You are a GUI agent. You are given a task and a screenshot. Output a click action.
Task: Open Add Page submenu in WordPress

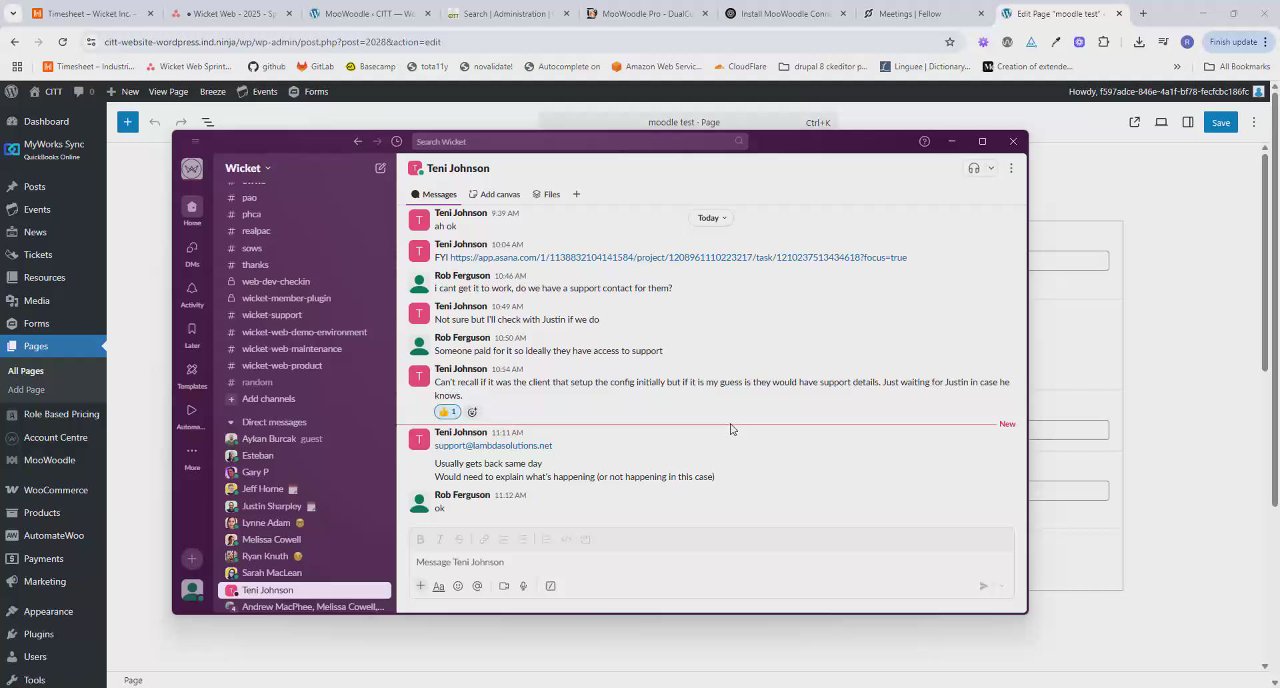click(x=26, y=390)
